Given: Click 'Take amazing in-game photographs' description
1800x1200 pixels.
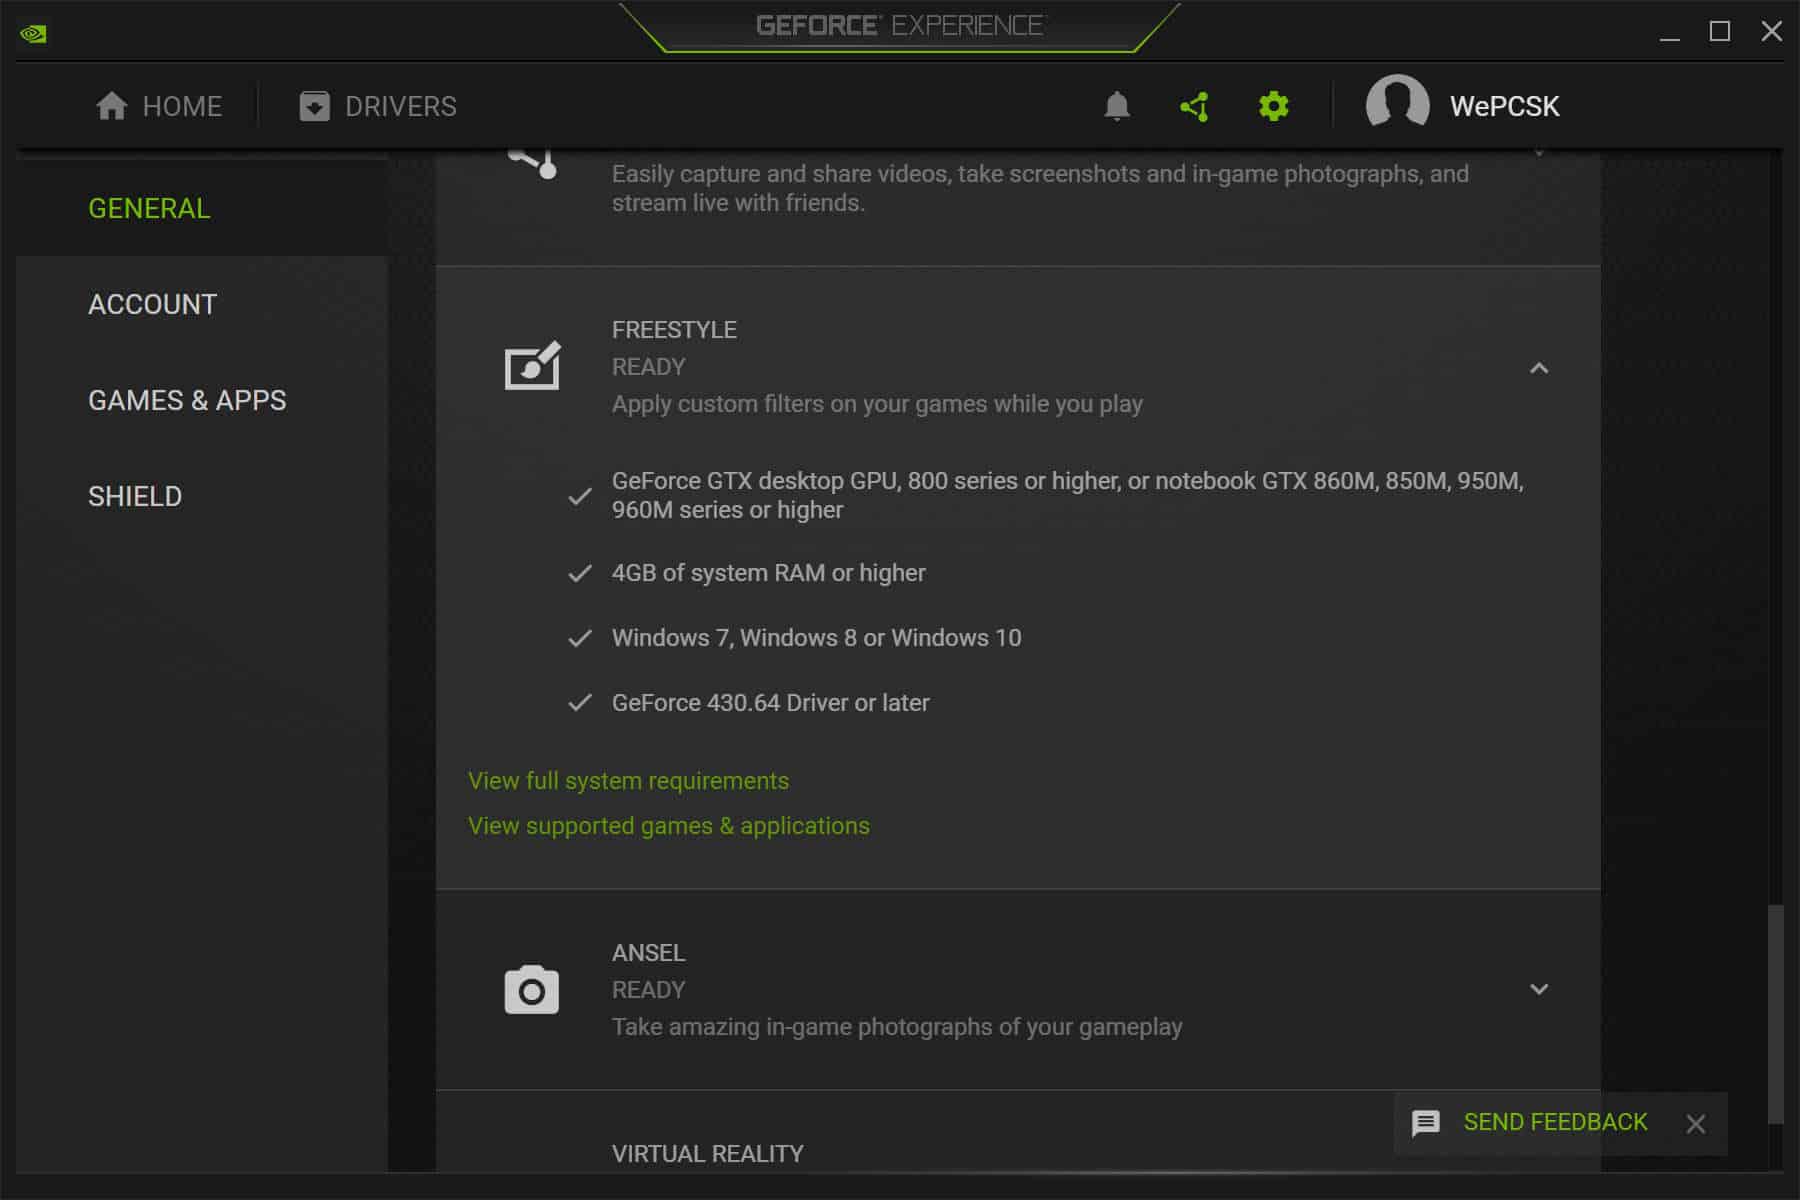Looking at the screenshot, I should 897,1027.
